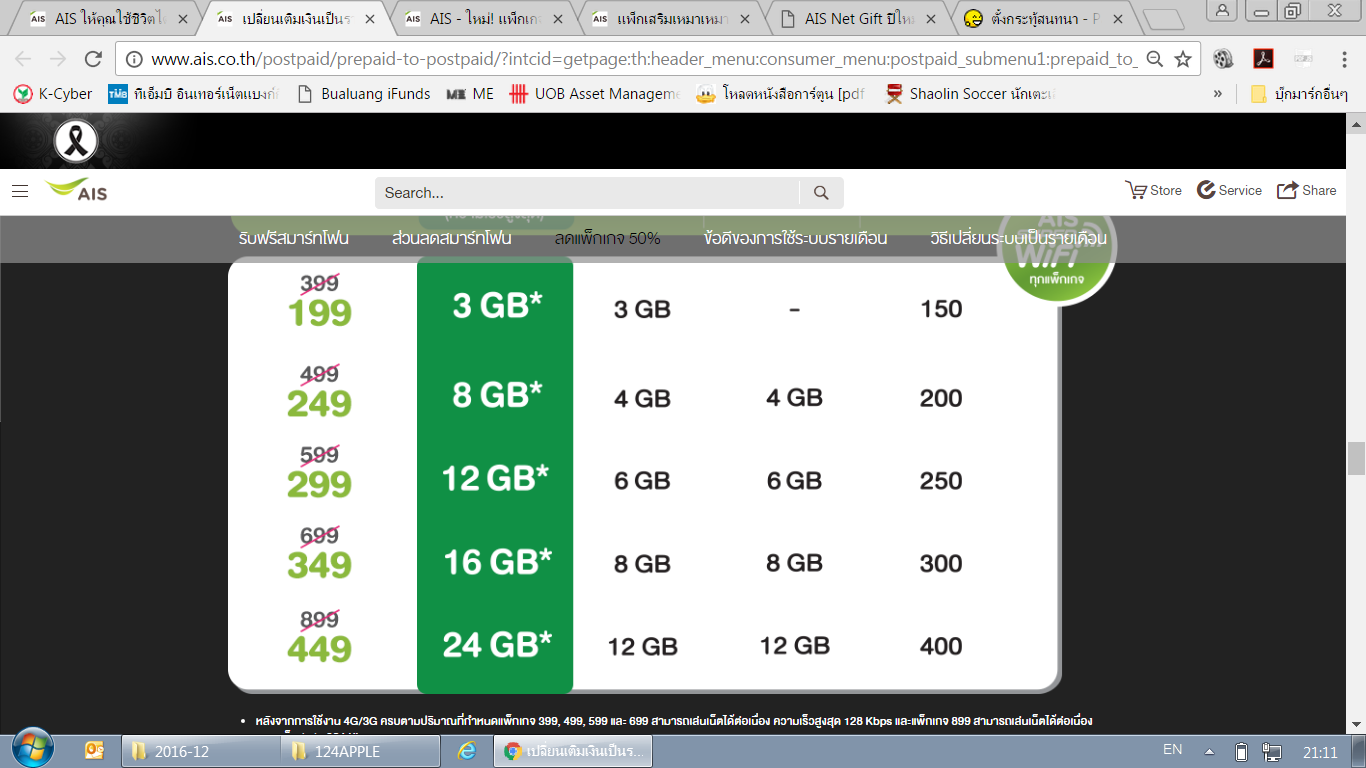
Task: Click the AIS Search input field
Action: click(x=587, y=193)
